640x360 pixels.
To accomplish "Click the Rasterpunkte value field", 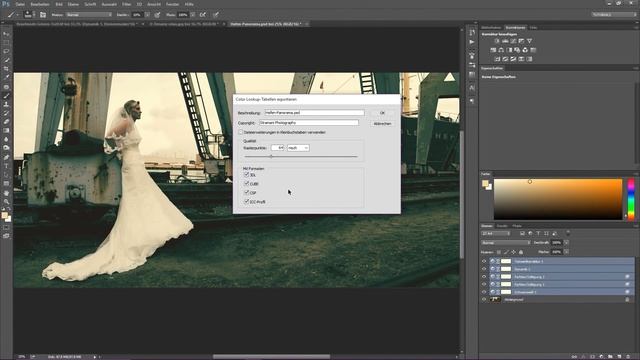I will tap(278, 148).
